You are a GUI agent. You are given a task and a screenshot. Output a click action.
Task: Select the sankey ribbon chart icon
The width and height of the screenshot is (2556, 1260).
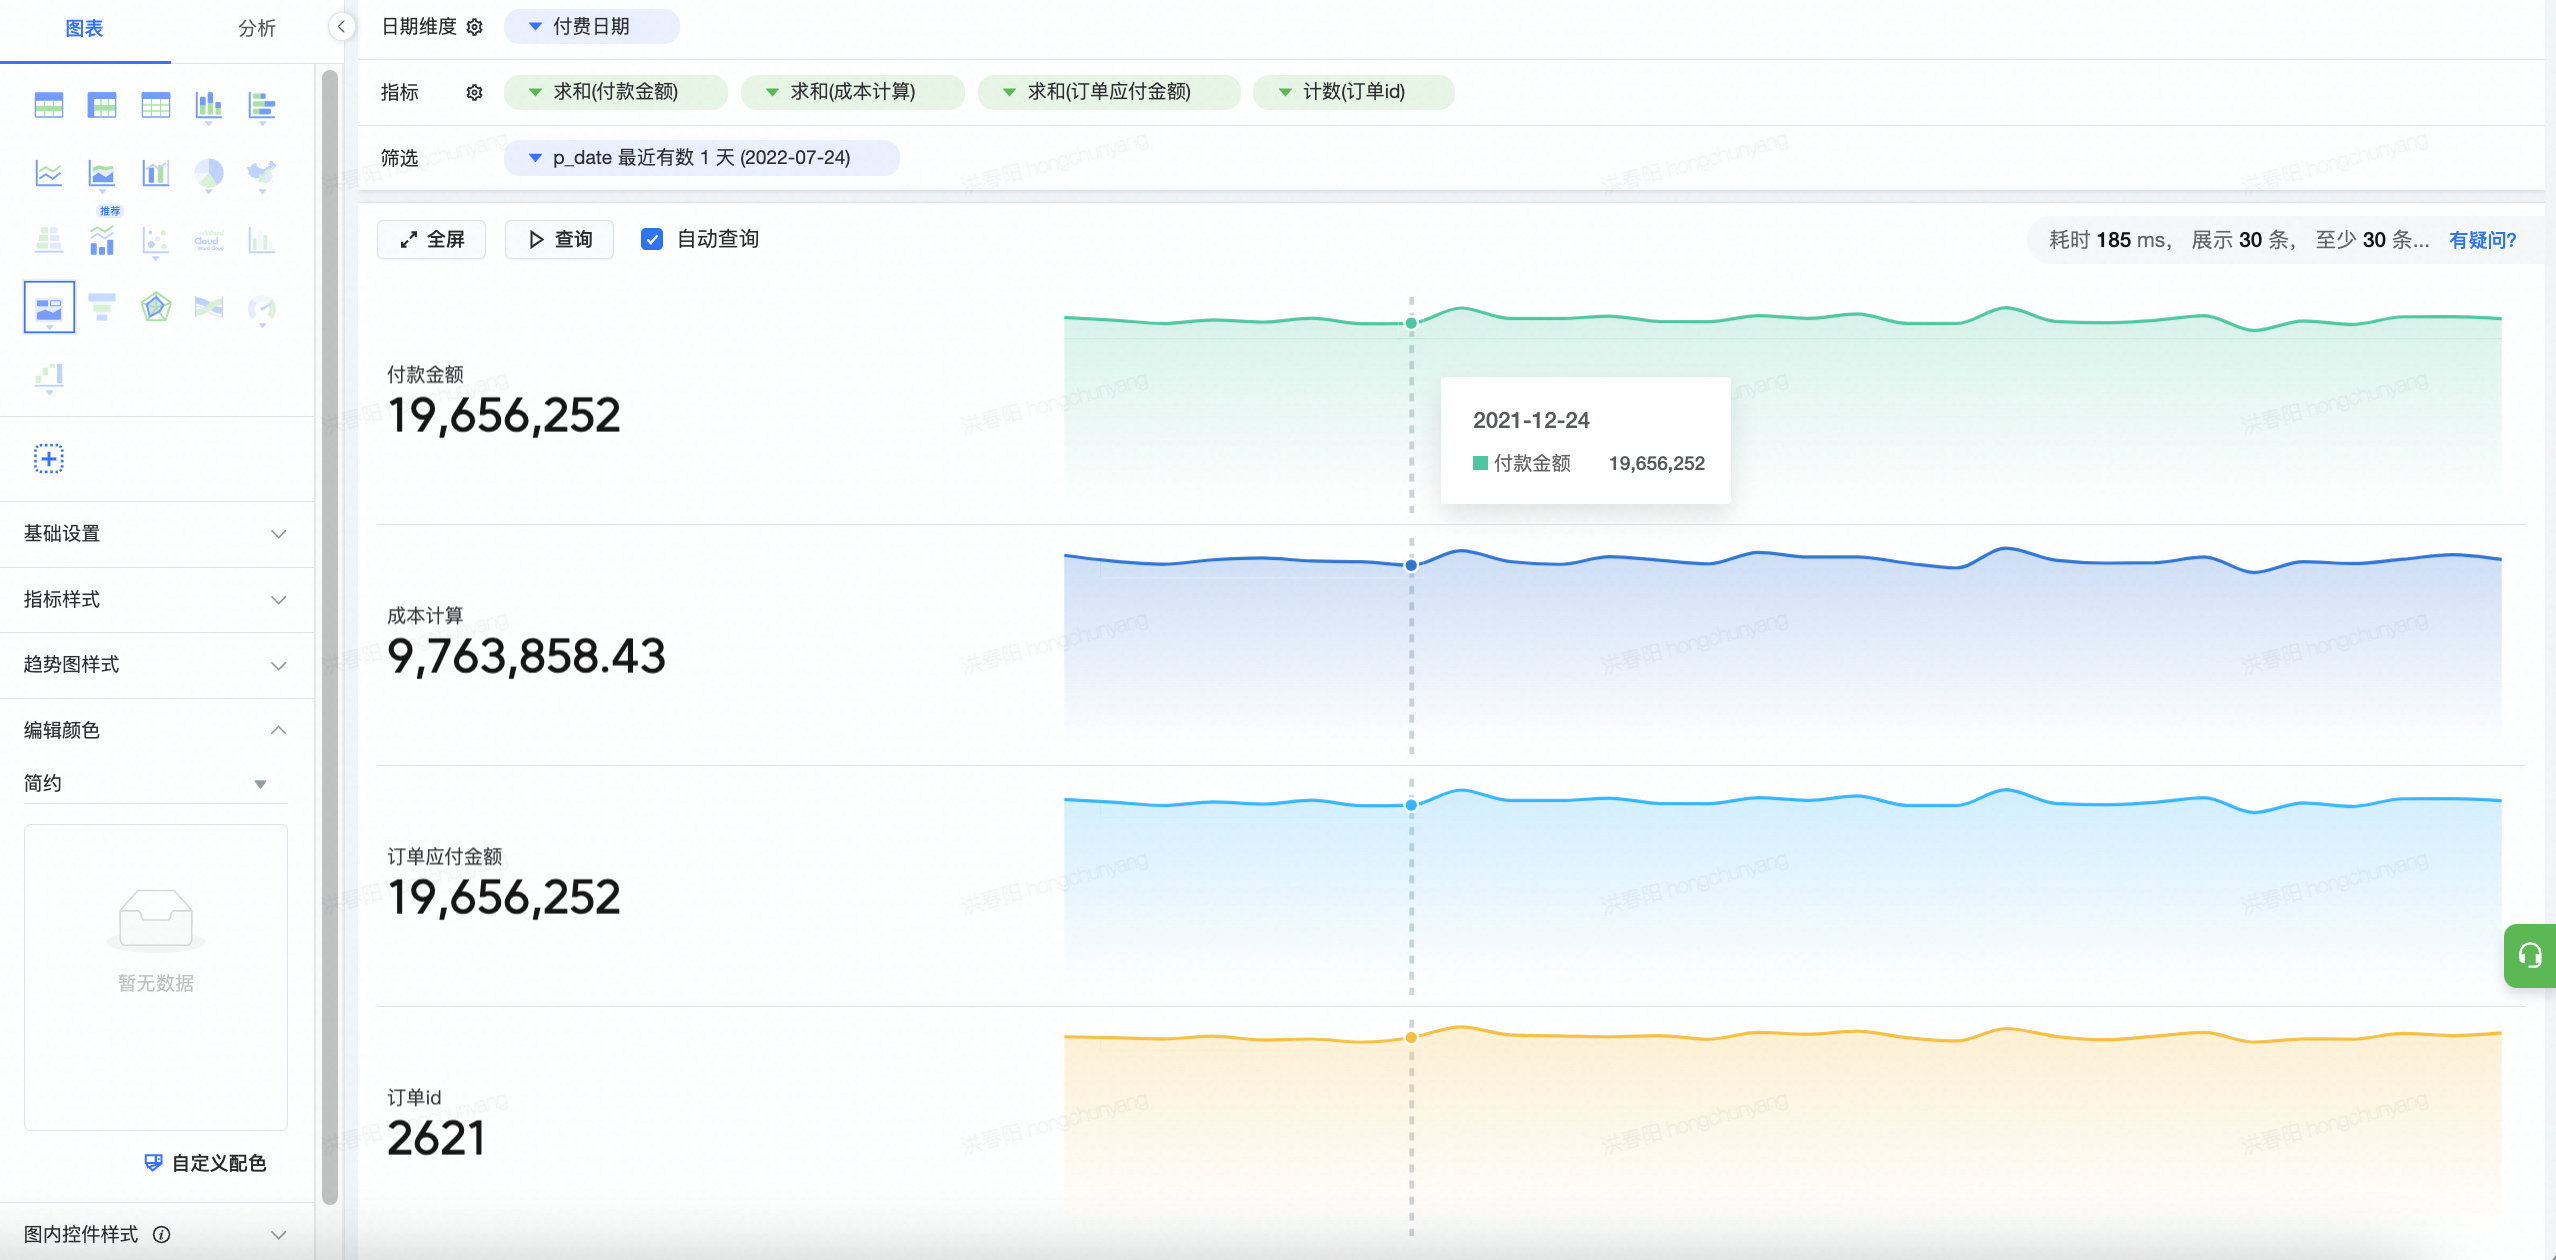click(x=208, y=307)
